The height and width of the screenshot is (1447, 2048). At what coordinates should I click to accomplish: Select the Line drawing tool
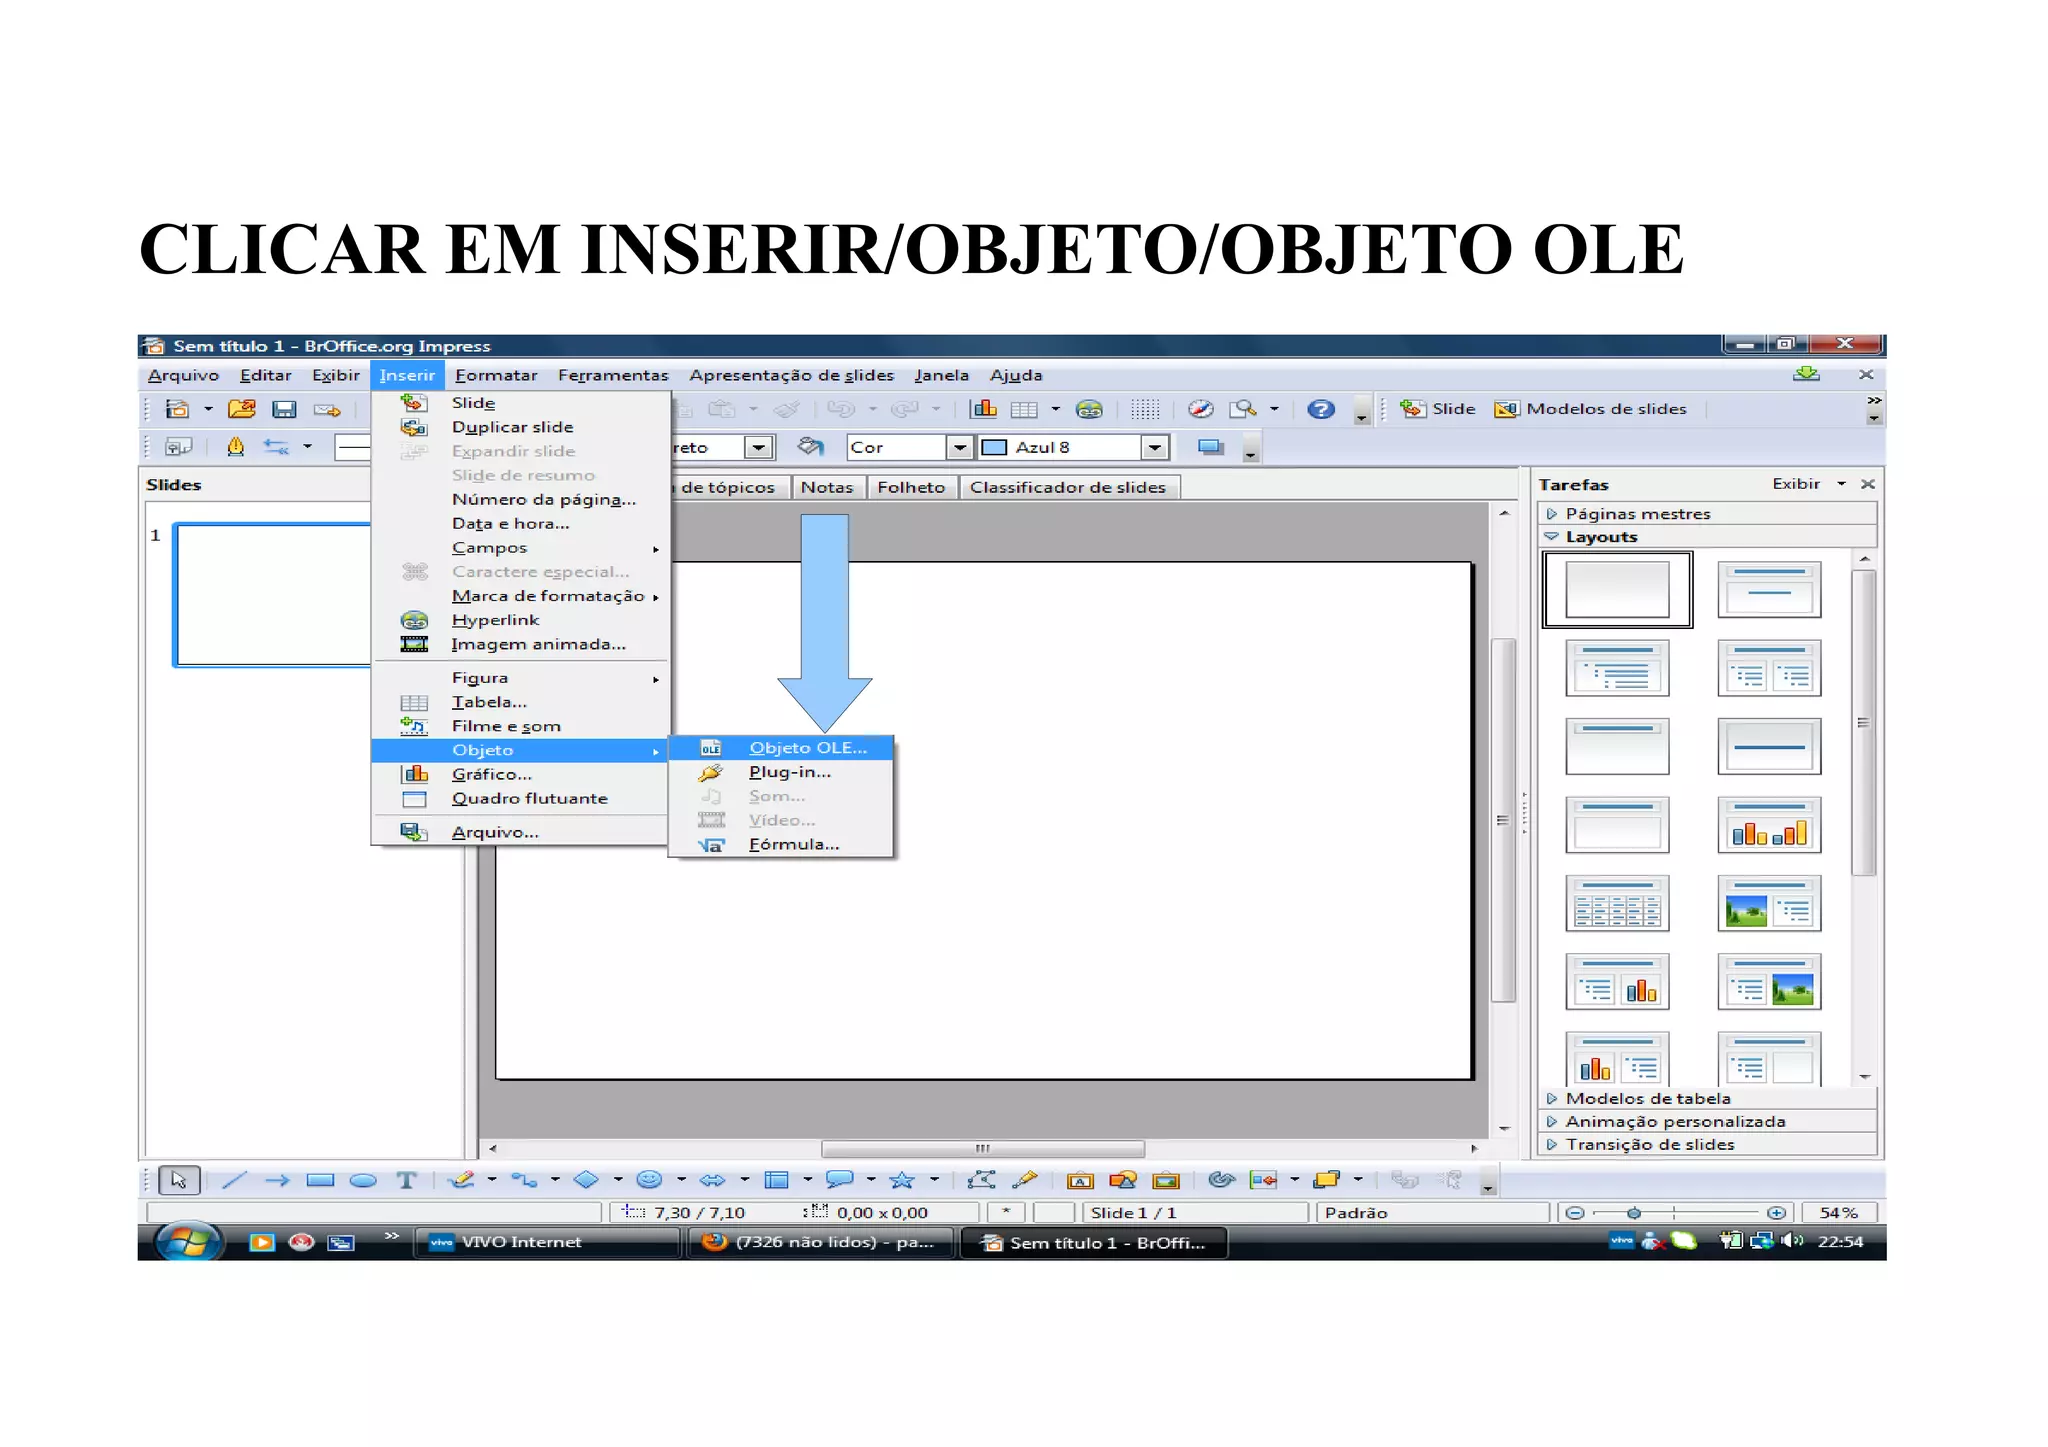point(233,1180)
